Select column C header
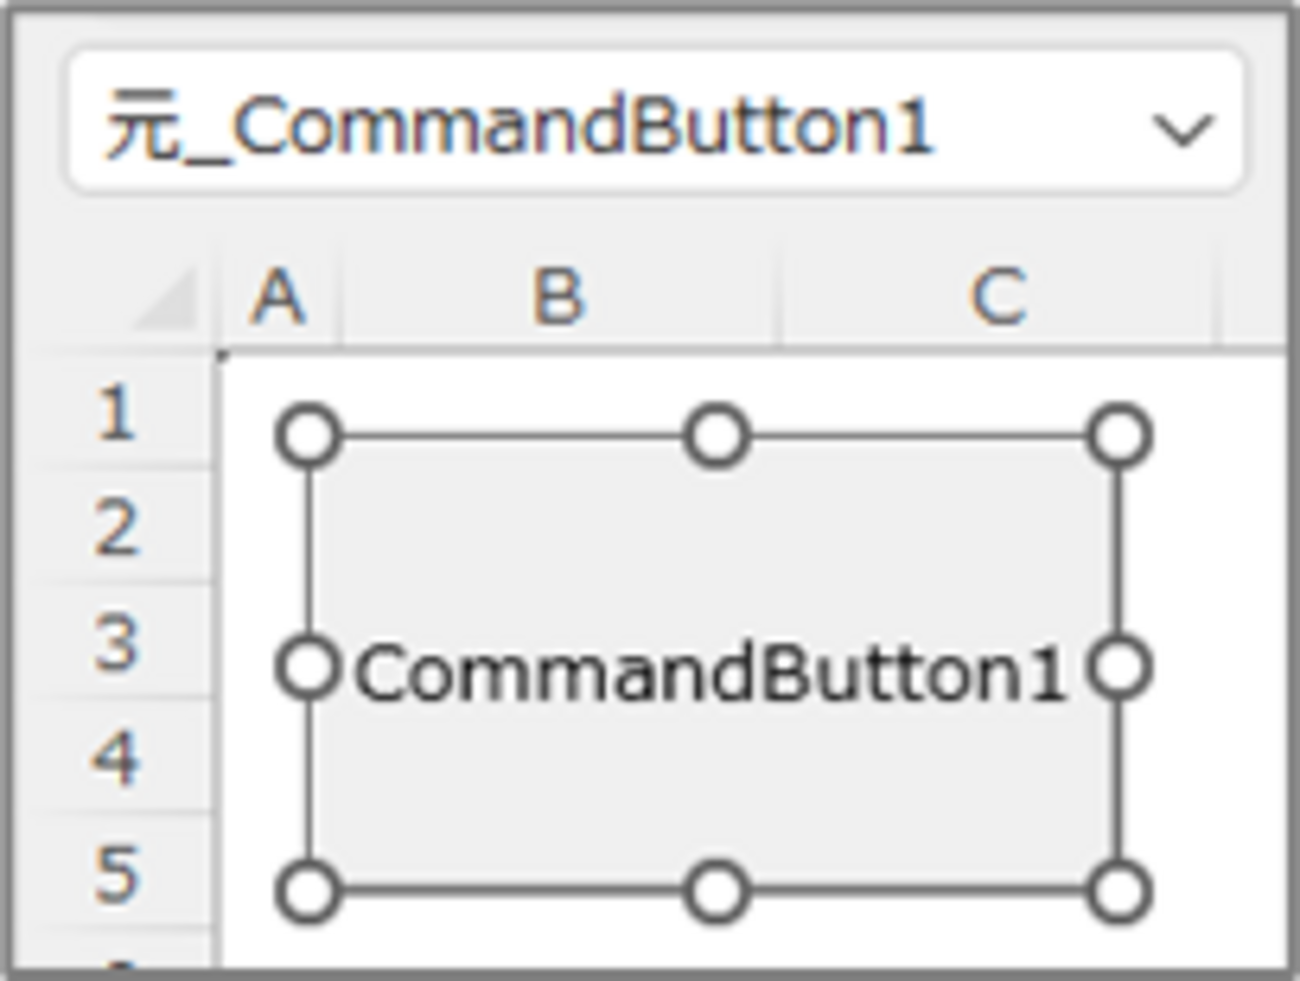This screenshot has width=1300, height=981. pos(998,298)
